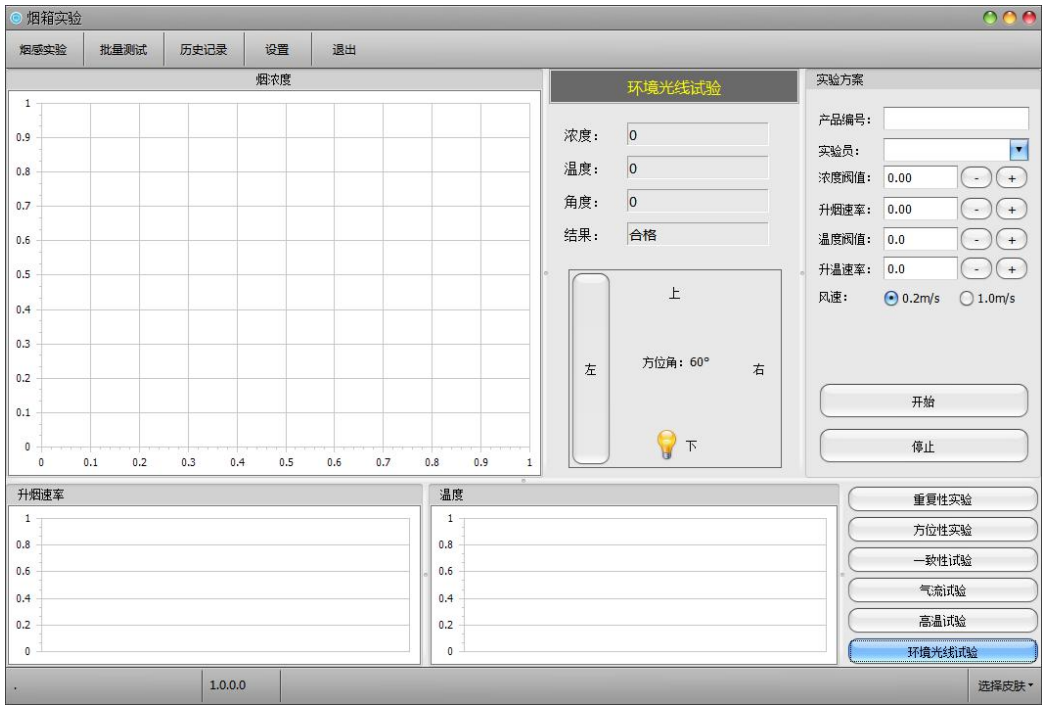The height and width of the screenshot is (711, 1049).
Task: Select the 0.2m/s wind speed option
Action: tap(891, 299)
